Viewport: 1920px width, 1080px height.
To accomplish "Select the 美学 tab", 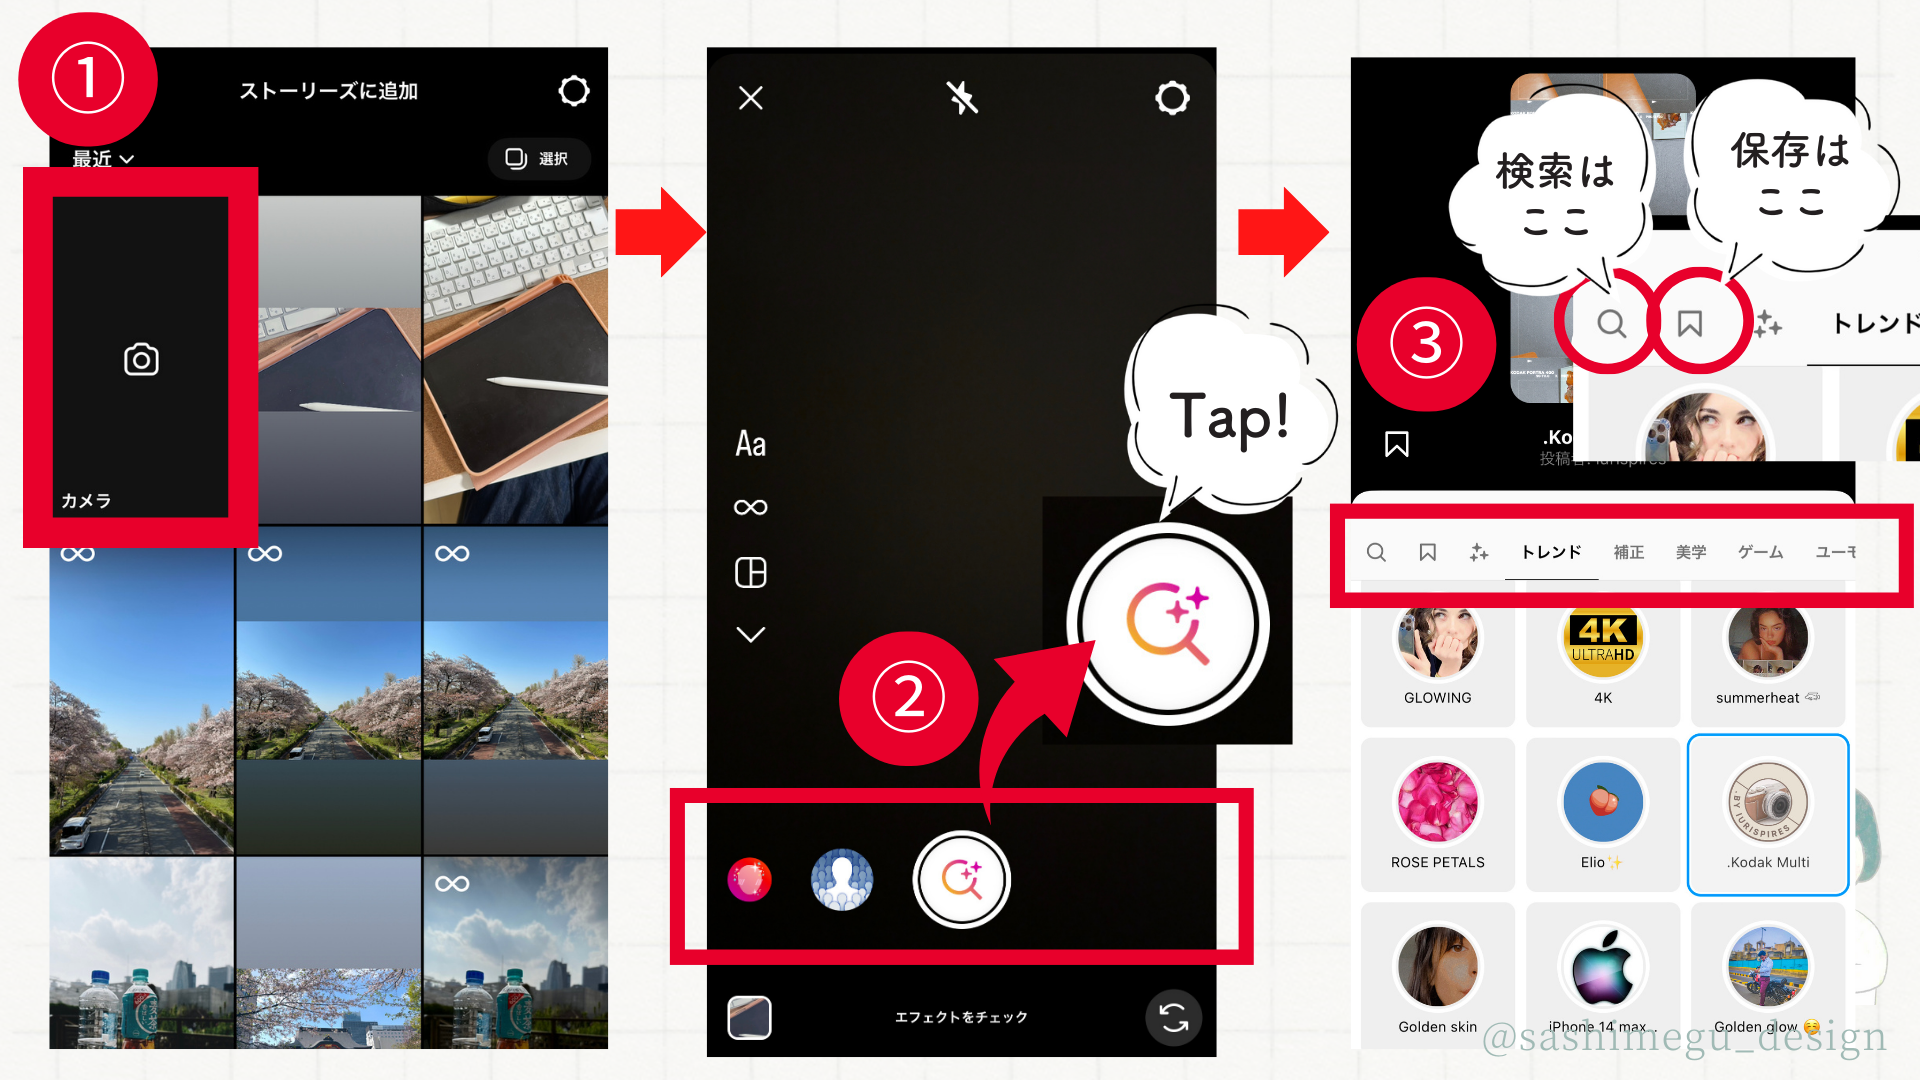I will tap(1692, 551).
